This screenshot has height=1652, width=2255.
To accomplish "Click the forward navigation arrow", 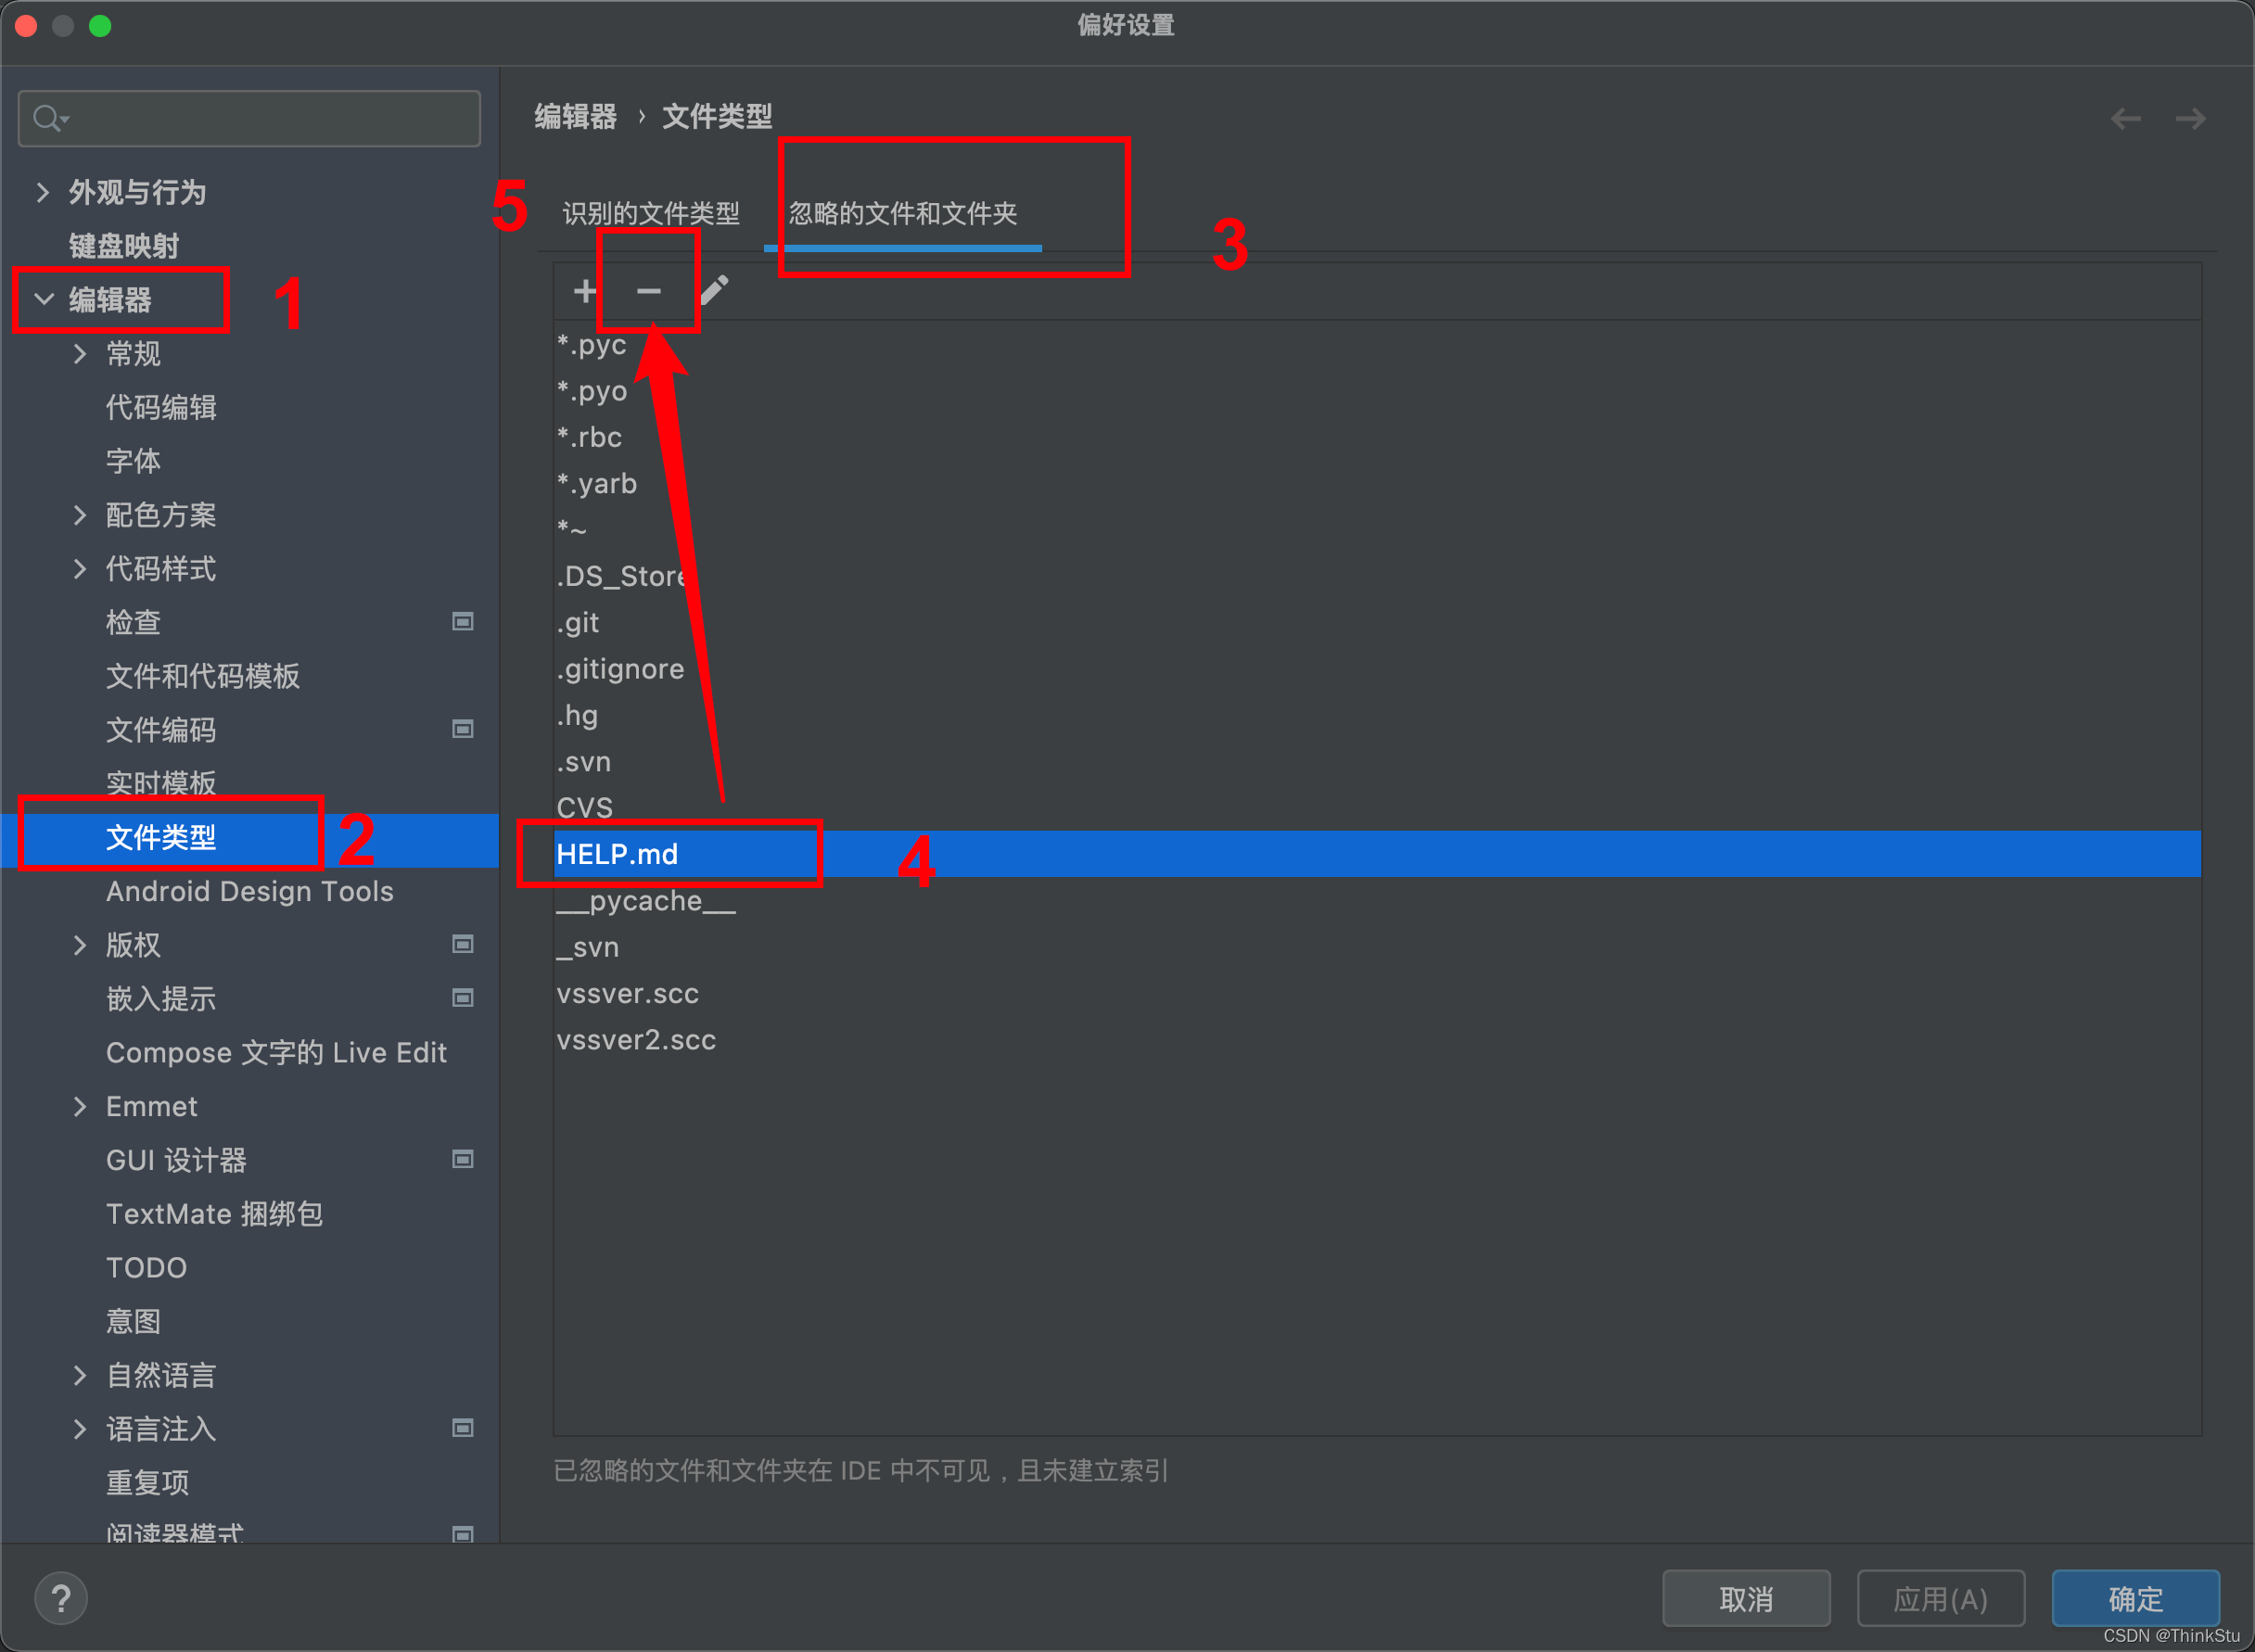I will tap(2190, 119).
